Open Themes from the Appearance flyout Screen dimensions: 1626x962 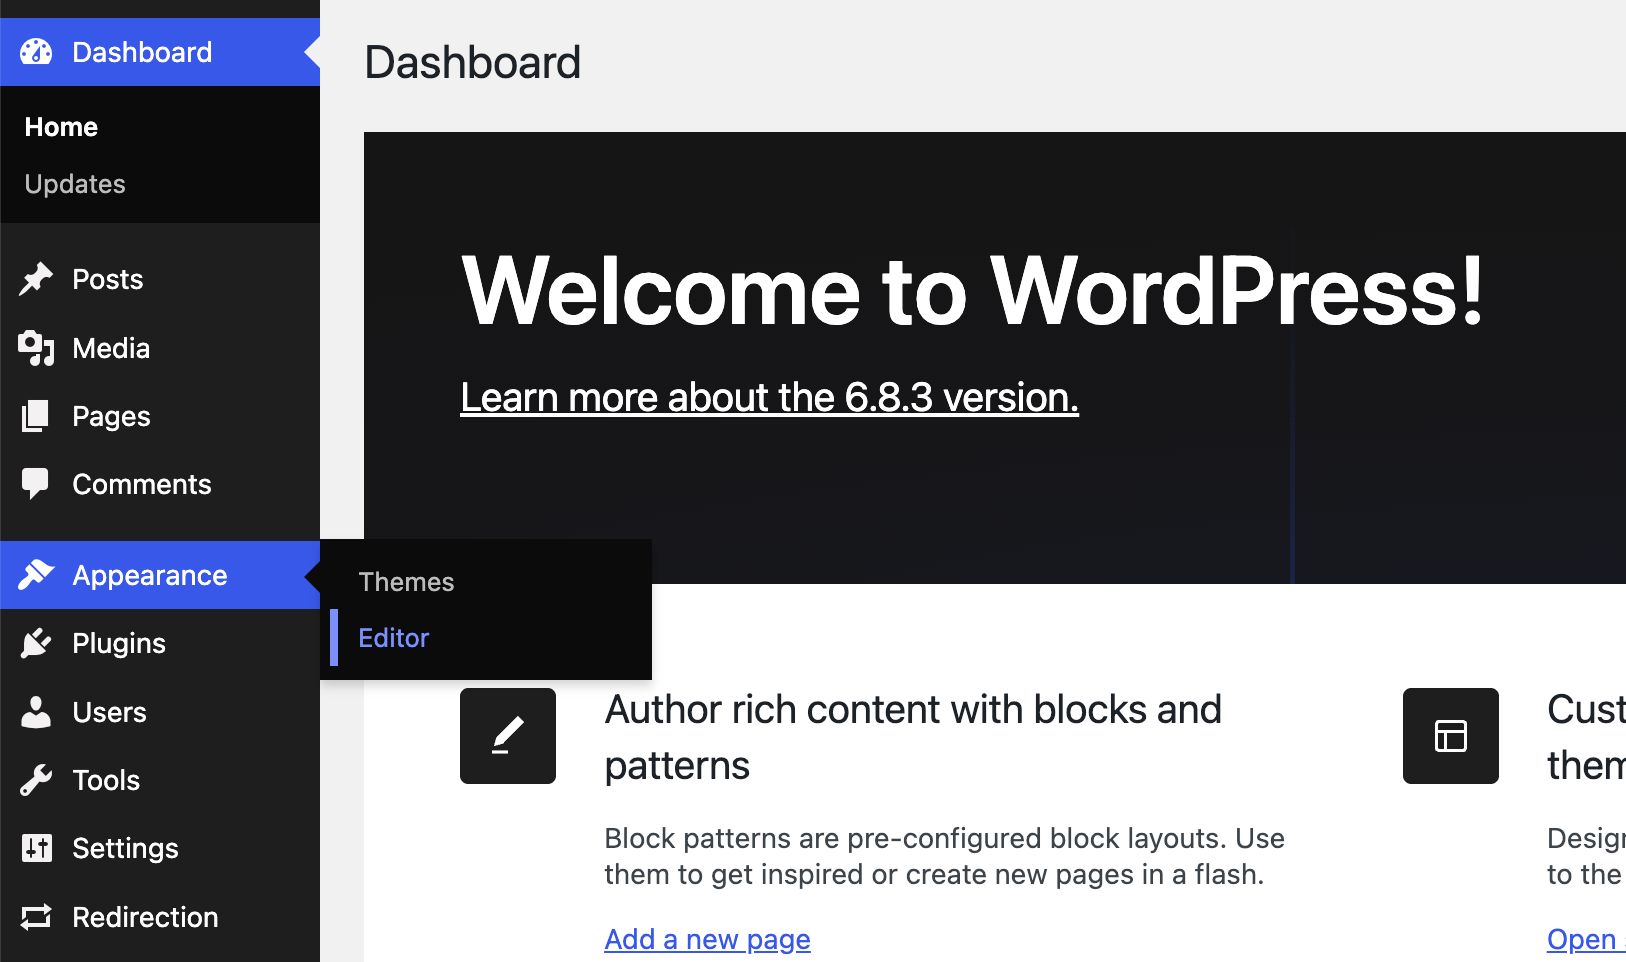point(406,581)
